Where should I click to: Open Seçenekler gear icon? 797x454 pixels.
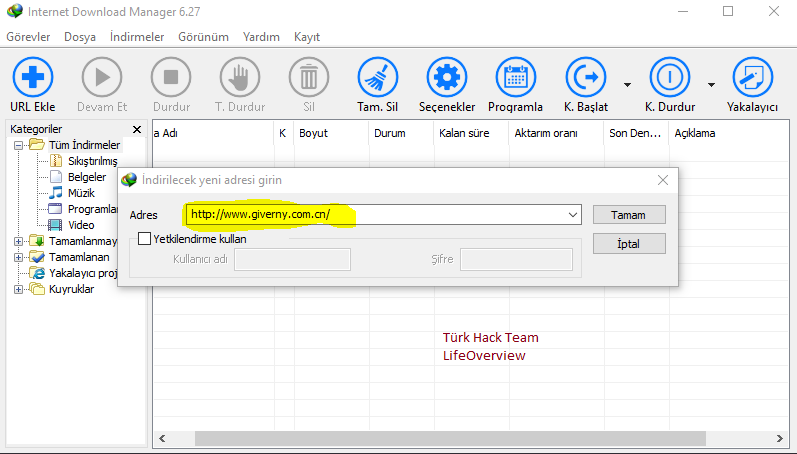pos(447,77)
